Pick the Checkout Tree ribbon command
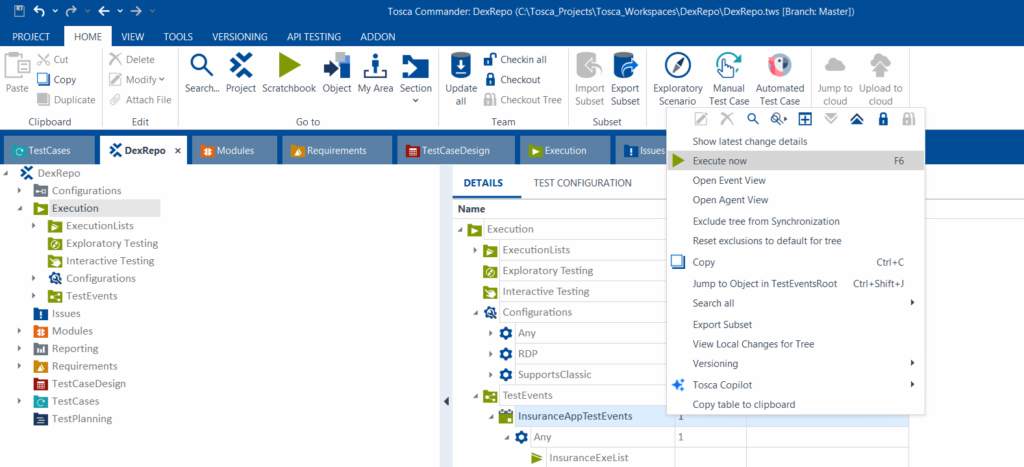The width and height of the screenshot is (1024, 467). pyautogui.click(x=522, y=100)
